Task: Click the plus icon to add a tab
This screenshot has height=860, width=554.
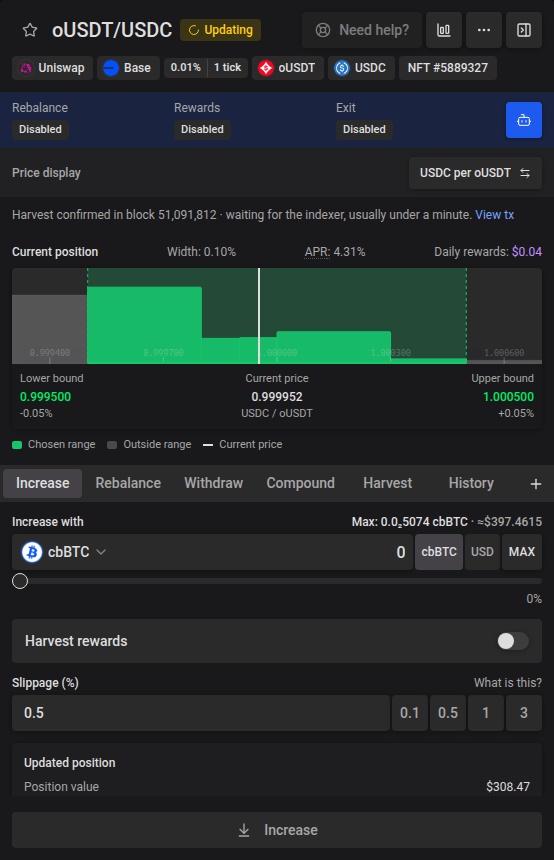Action: pos(536,484)
